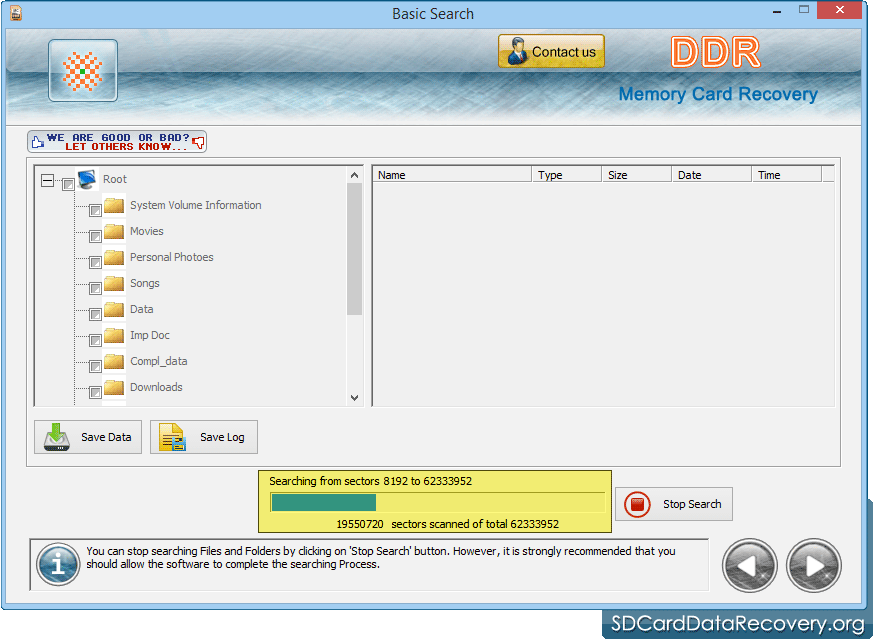The image size is (873, 639).
Task: Click the tree scrollbar down arrow
Action: [355, 397]
